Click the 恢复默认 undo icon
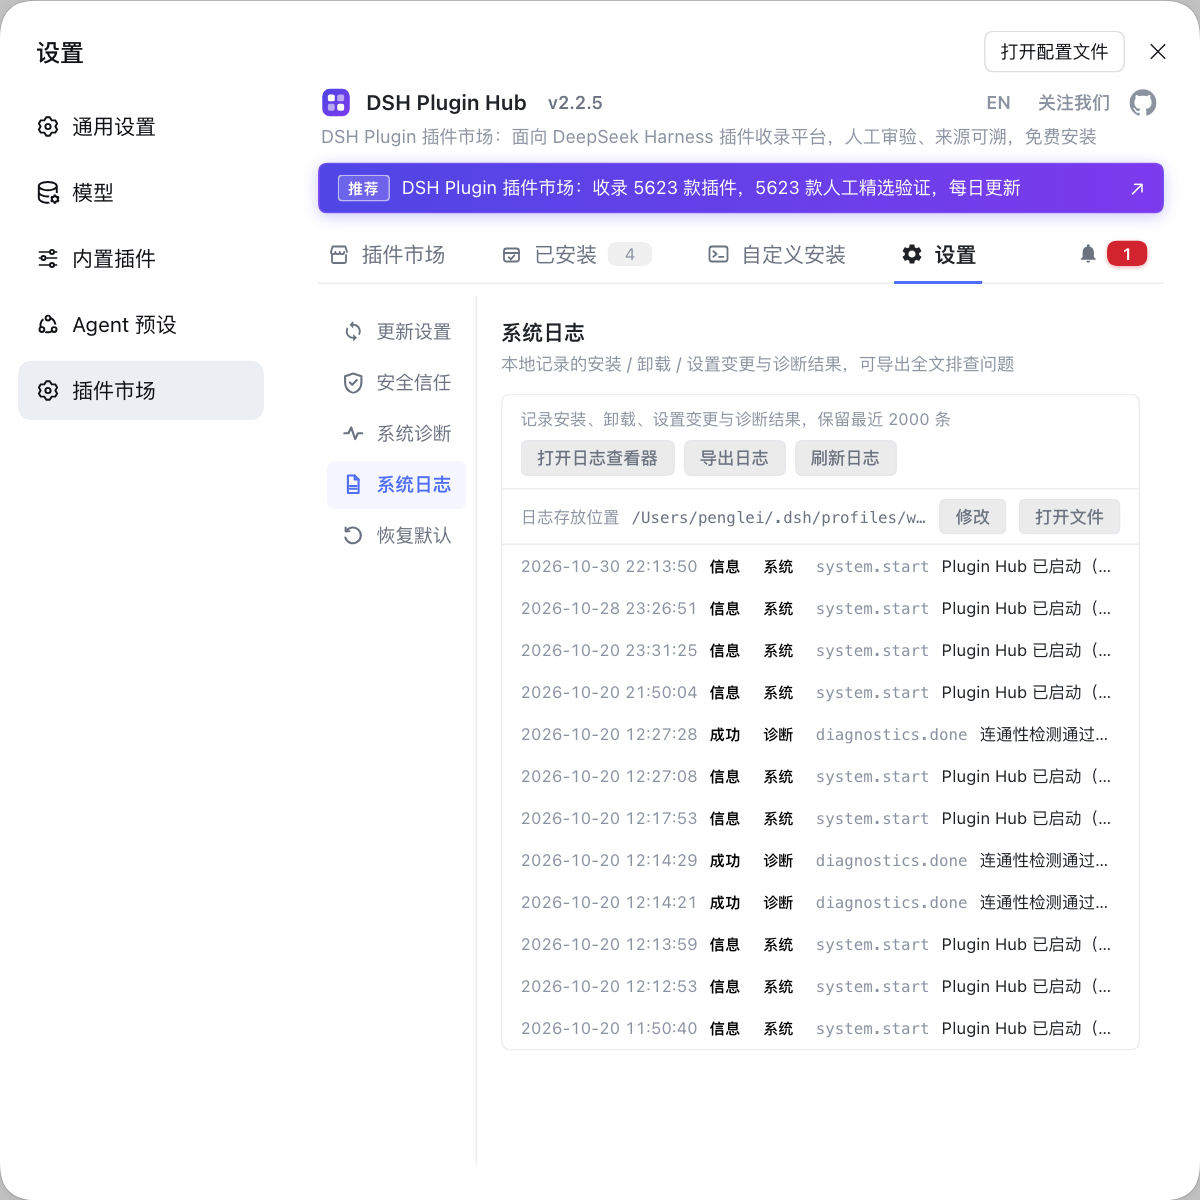This screenshot has width=1200, height=1200. pyautogui.click(x=353, y=536)
